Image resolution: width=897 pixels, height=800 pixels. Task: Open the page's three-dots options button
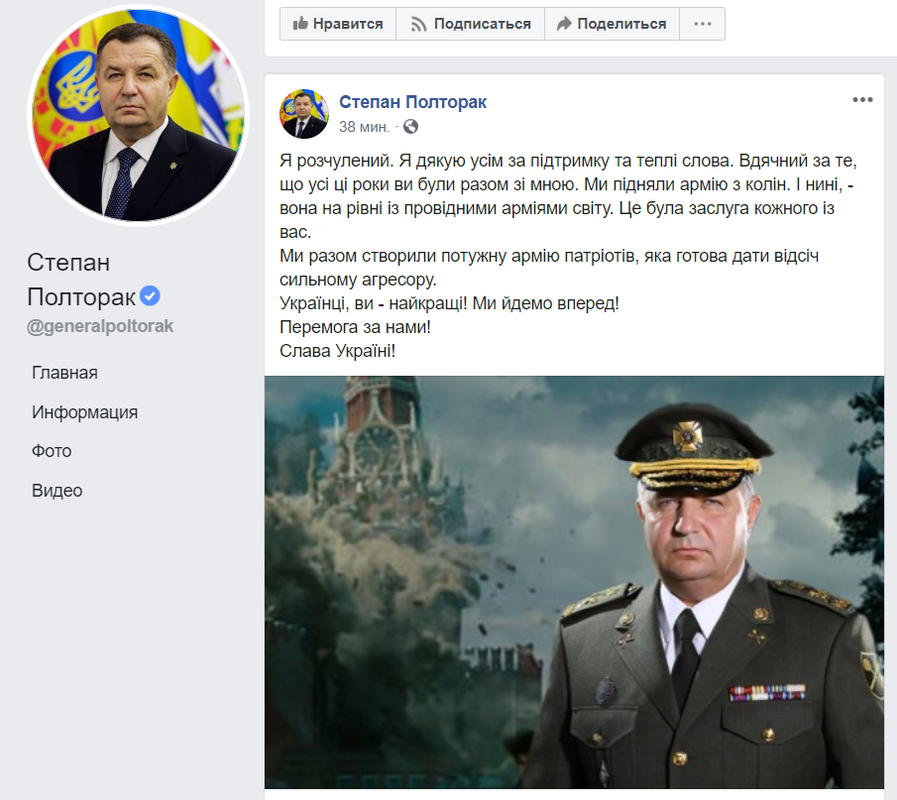pos(702,24)
